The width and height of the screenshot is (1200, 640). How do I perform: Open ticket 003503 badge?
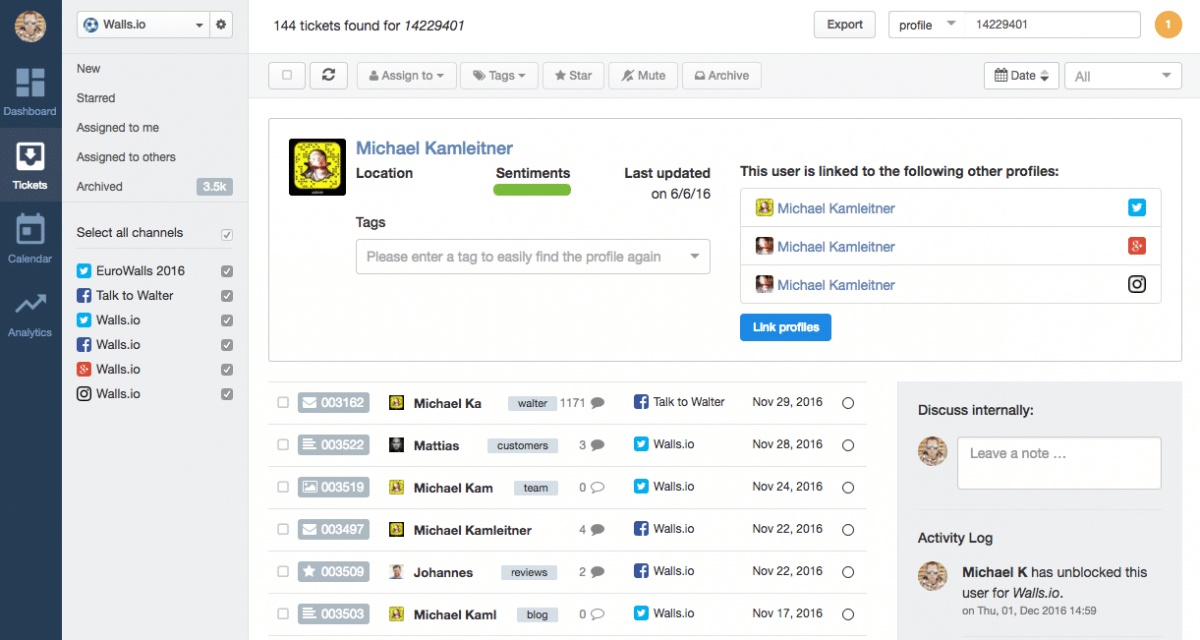(x=333, y=614)
